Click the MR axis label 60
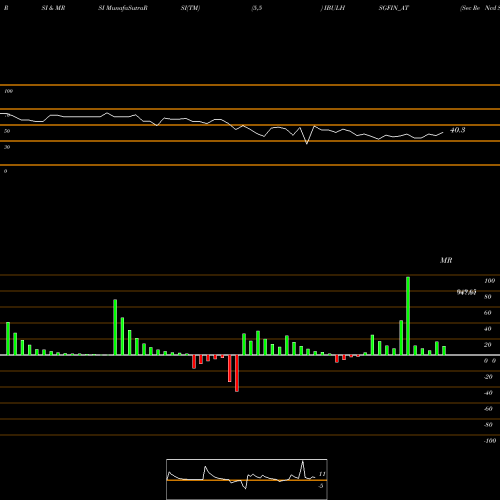The height and width of the screenshot is (500, 500). click(488, 313)
